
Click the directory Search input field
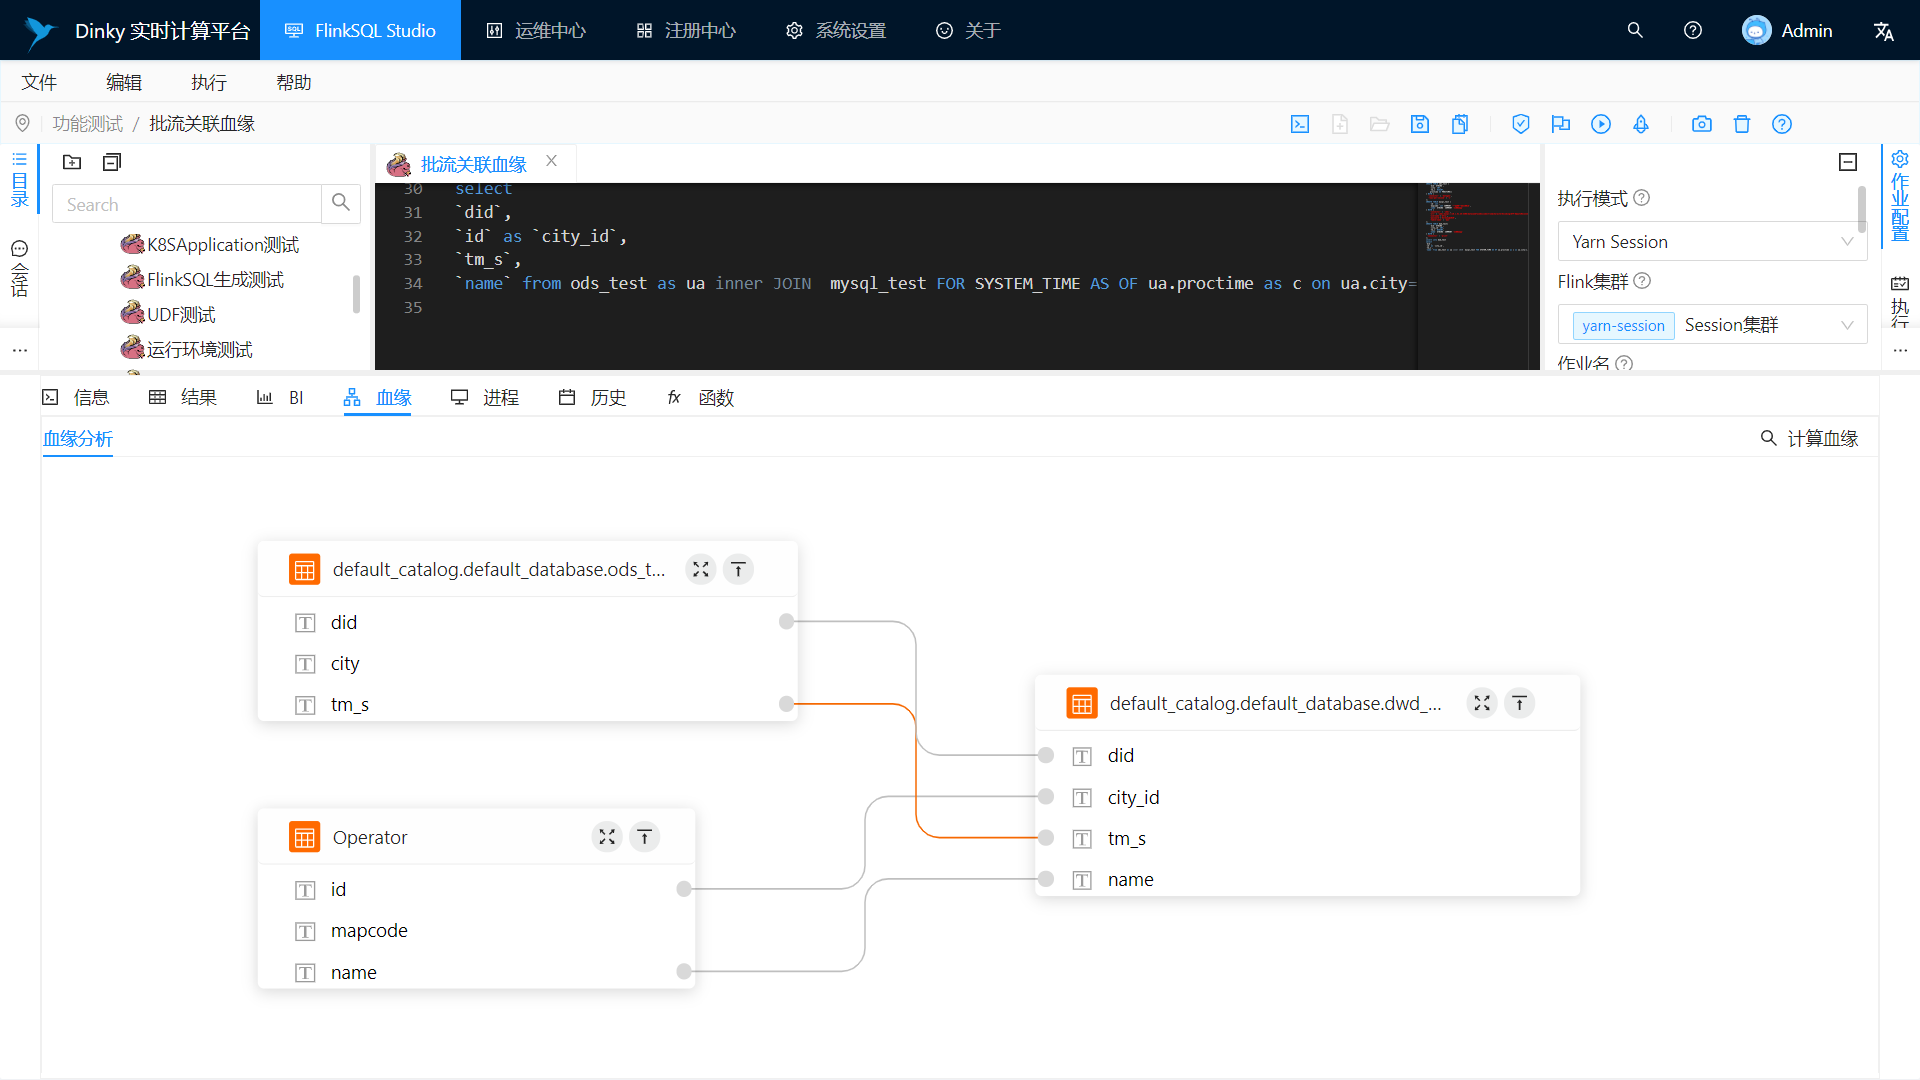(x=187, y=204)
